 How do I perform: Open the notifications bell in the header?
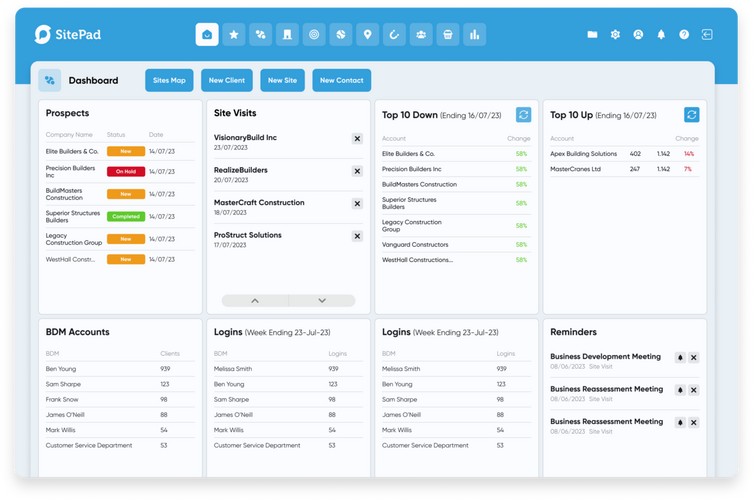[x=661, y=35]
